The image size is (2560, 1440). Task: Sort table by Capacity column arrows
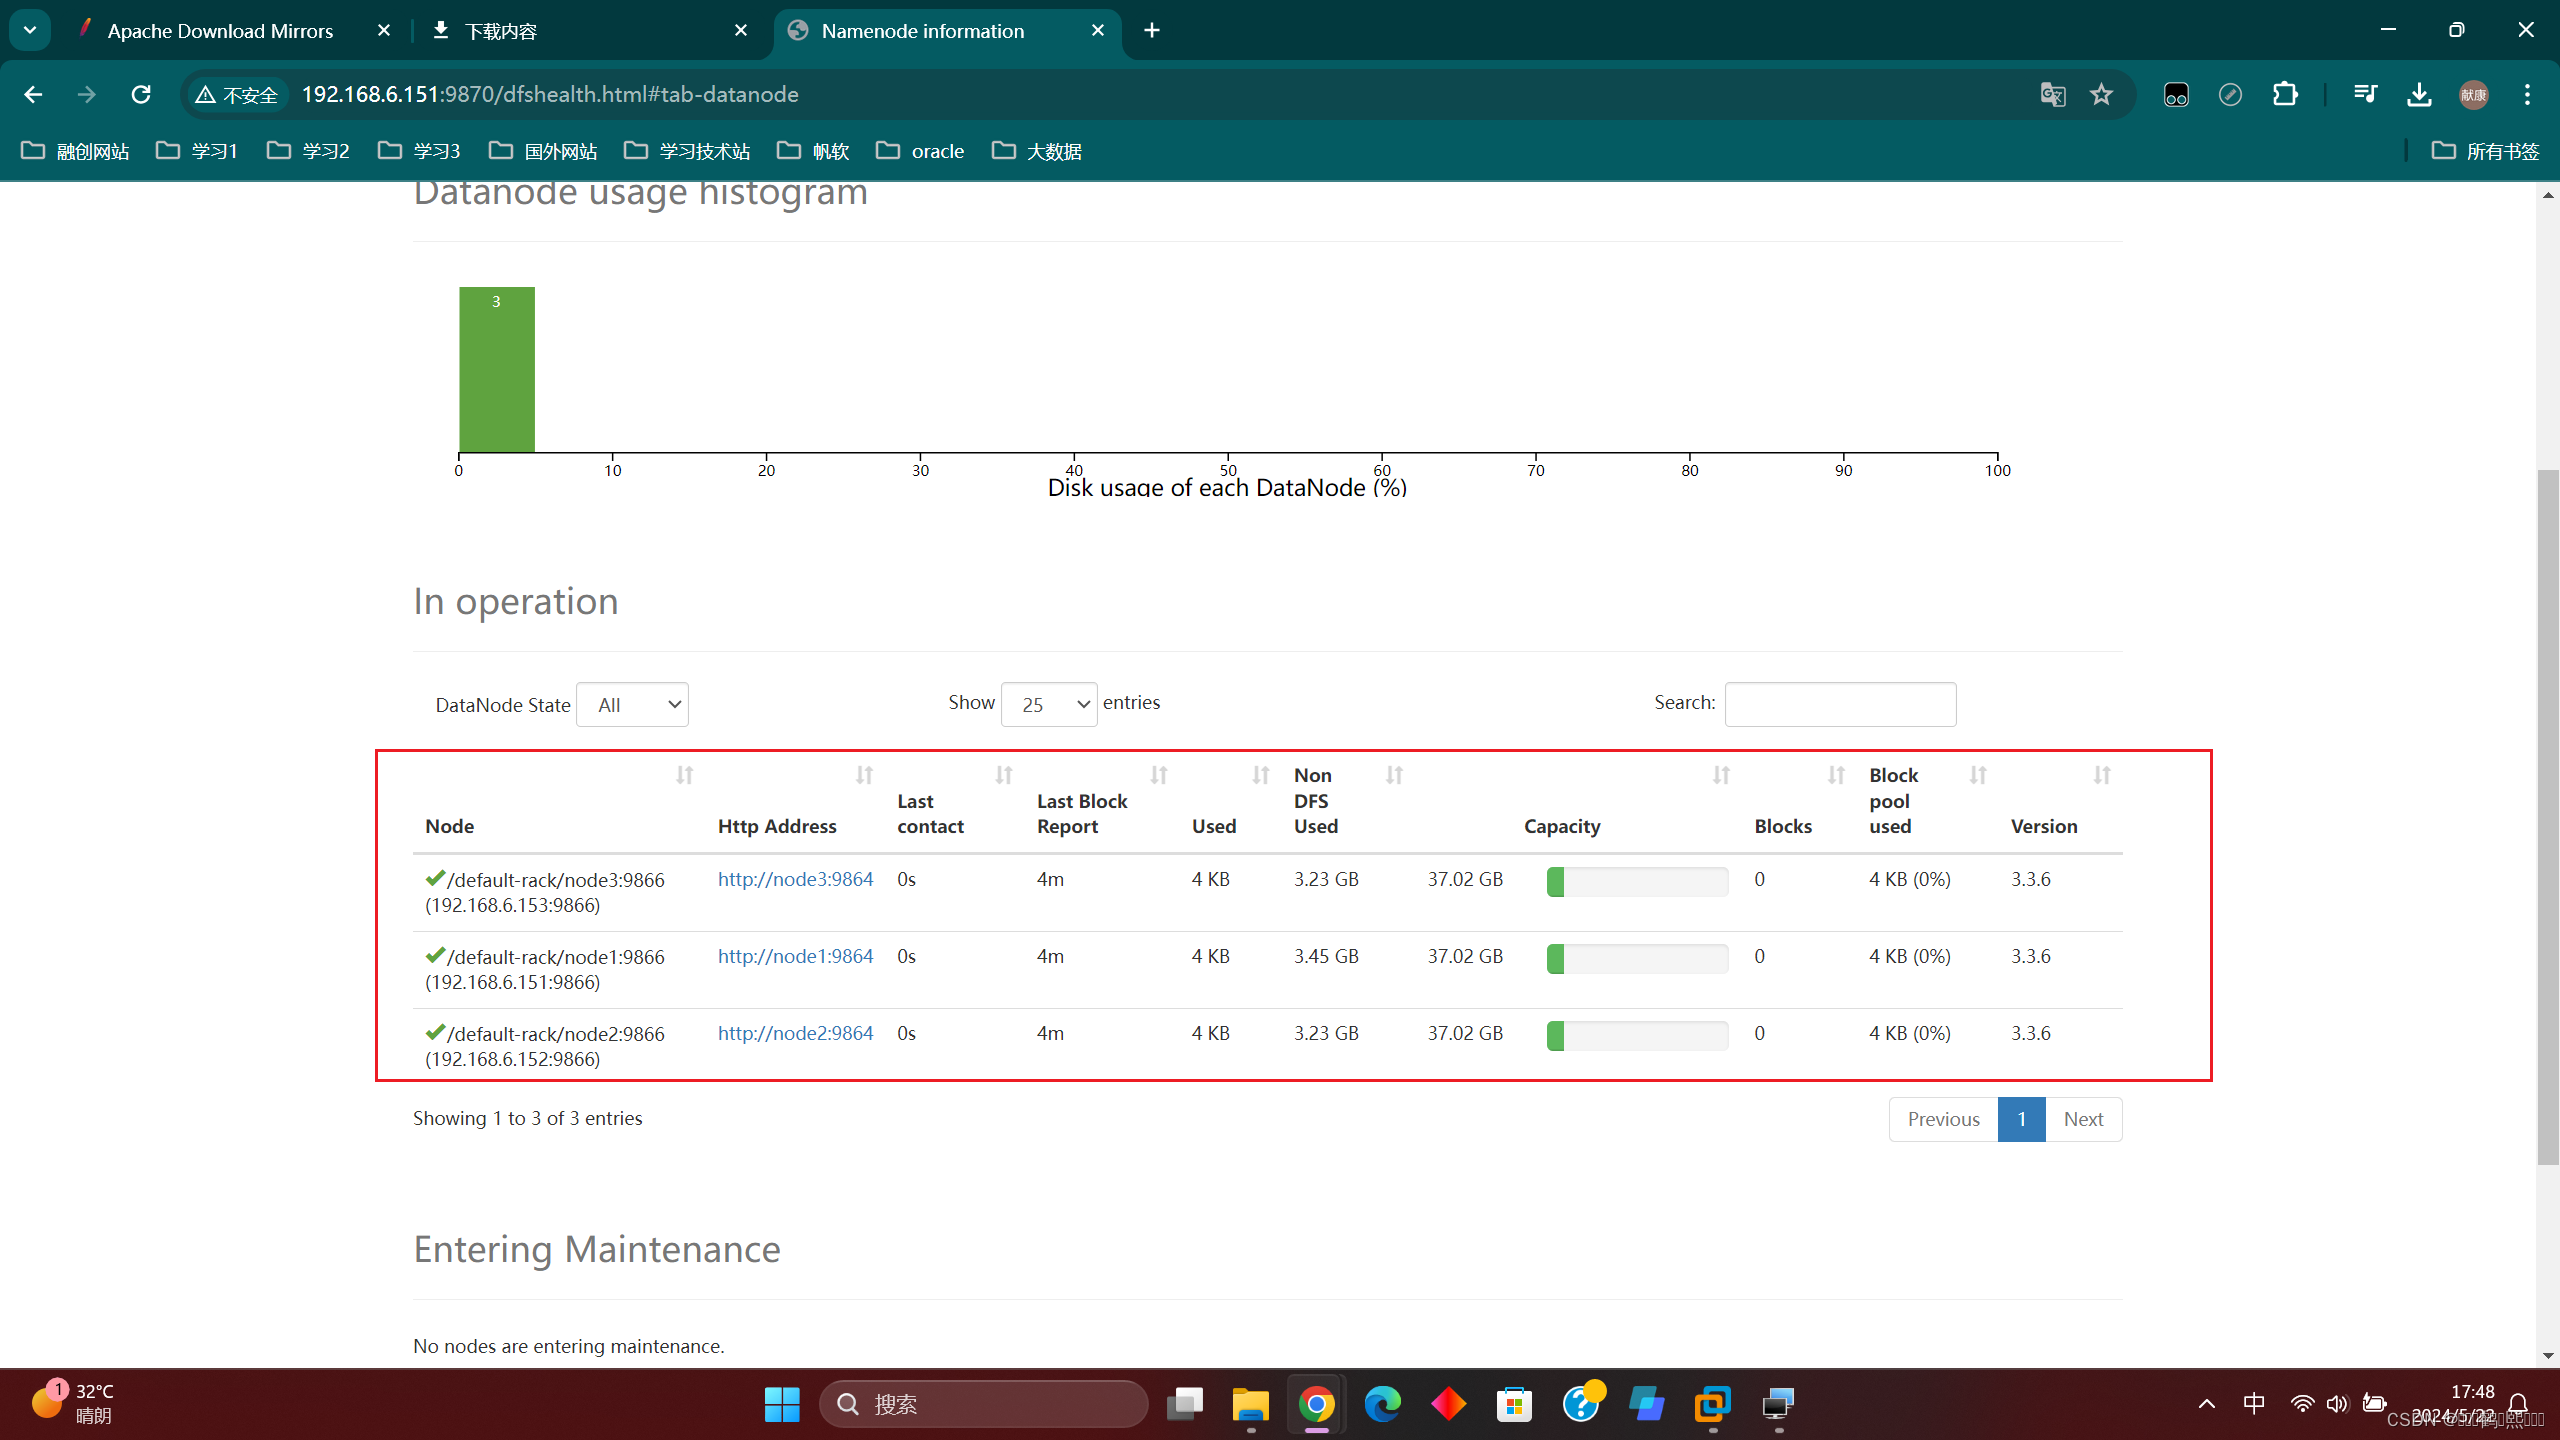point(1720,775)
